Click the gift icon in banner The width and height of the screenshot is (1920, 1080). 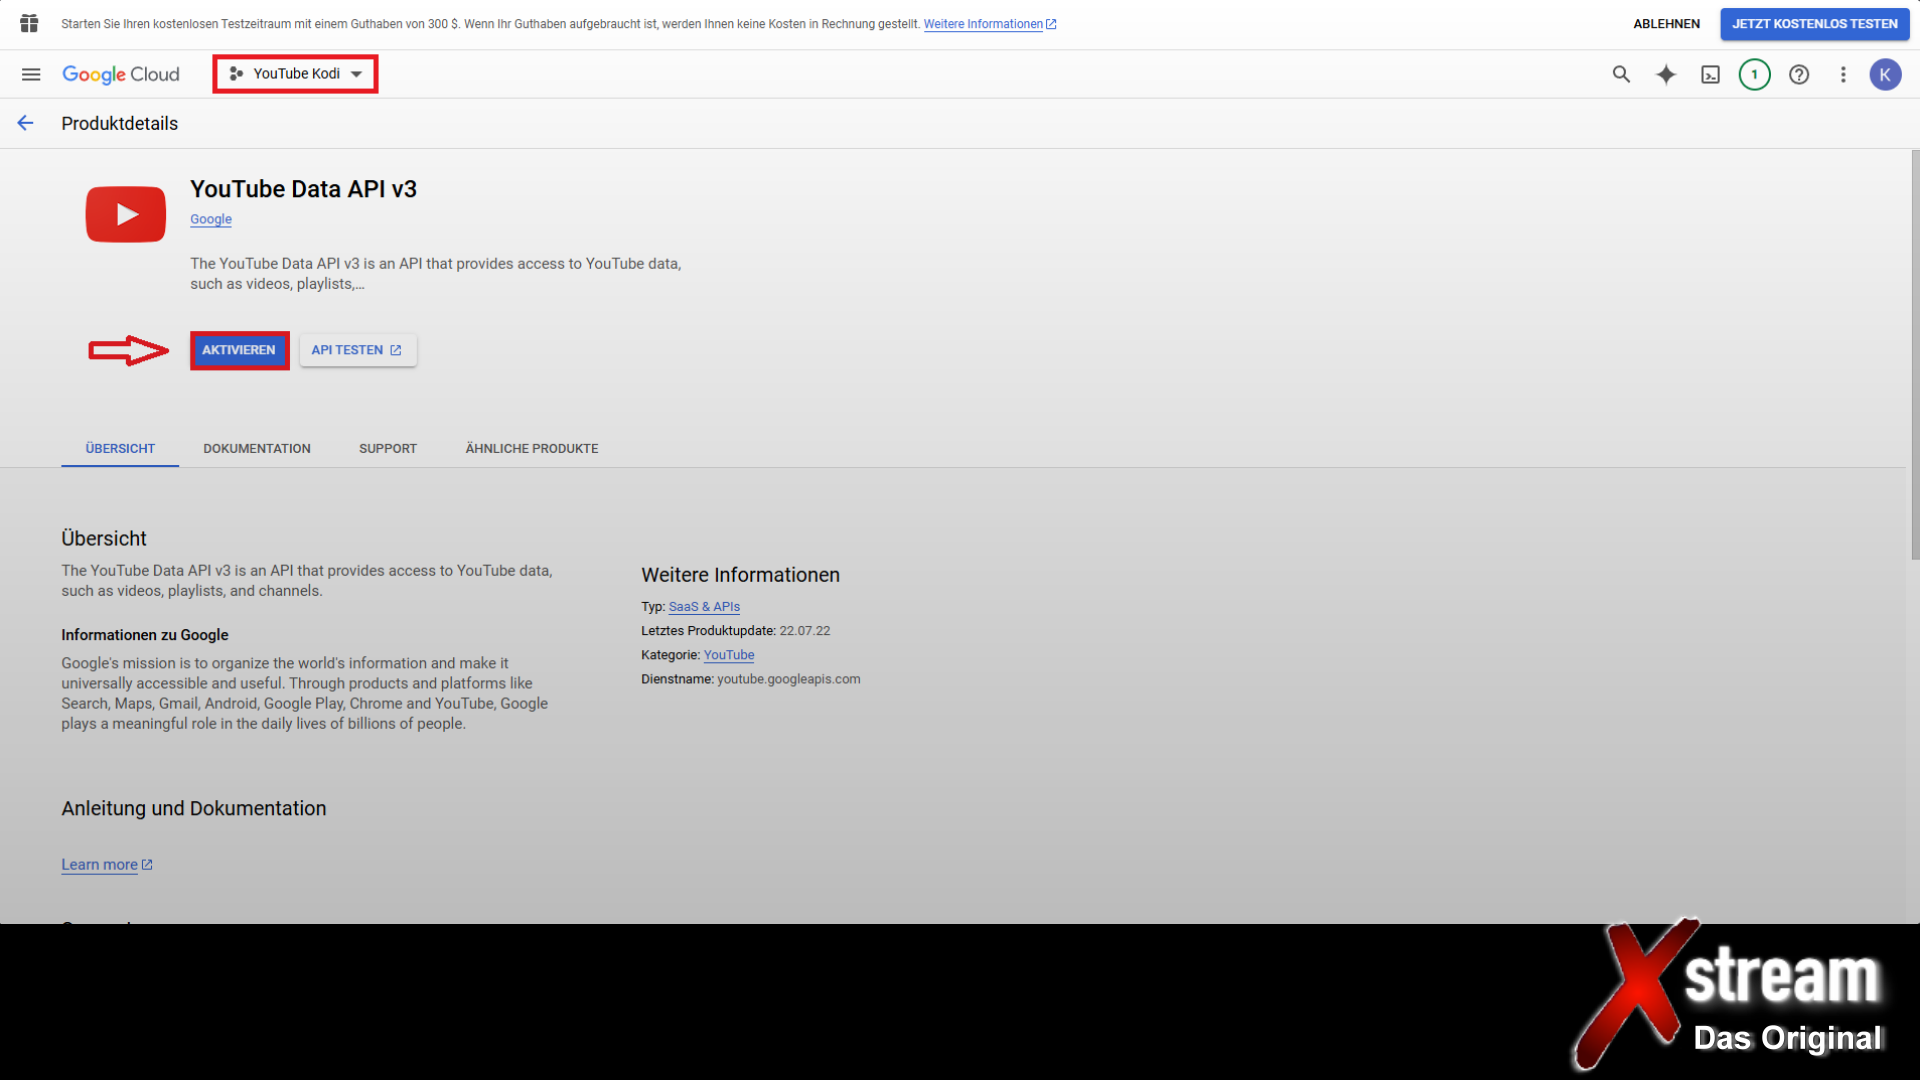point(29,23)
